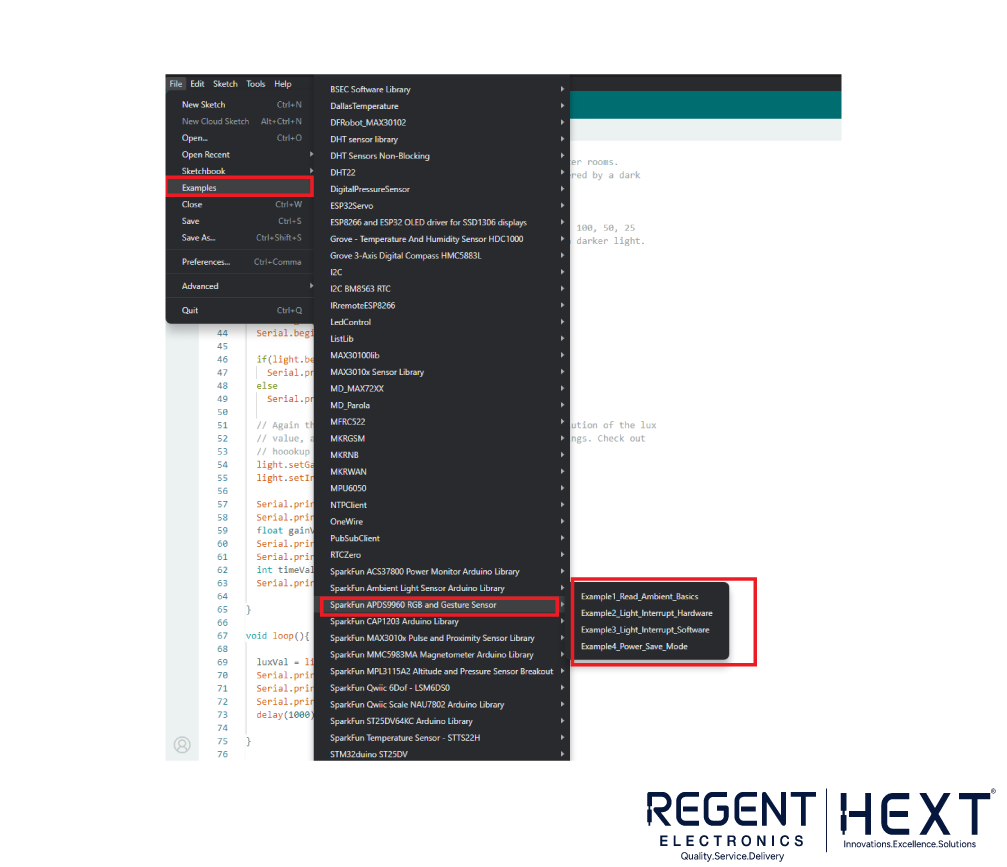Select MD_MAX72XX entry
1007x867 pixels.
click(x=442, y=389)
